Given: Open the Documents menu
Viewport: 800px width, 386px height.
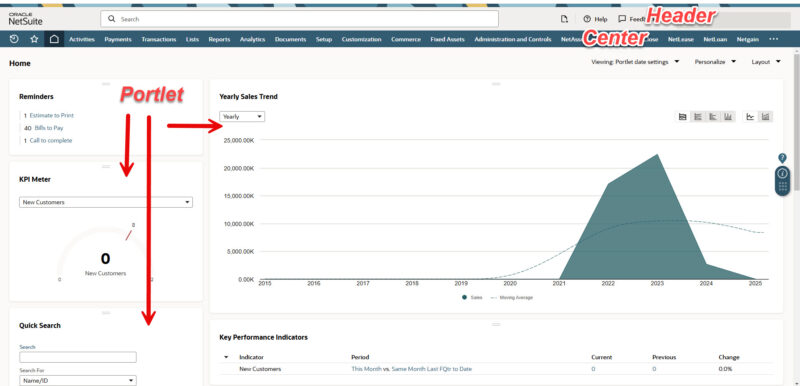Looking at the screenshot, I should [x=290, y=39].
